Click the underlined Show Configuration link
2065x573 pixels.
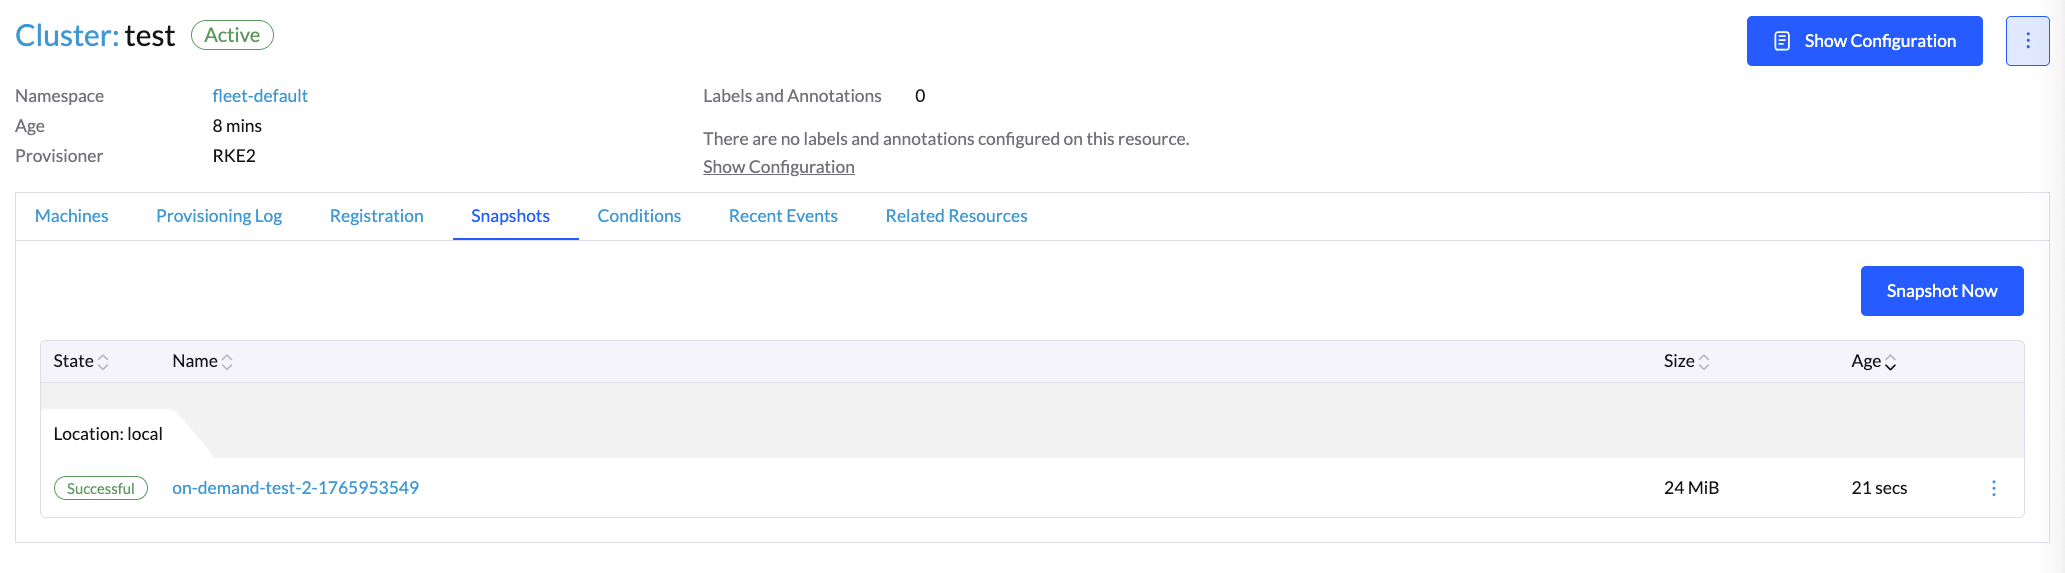[778, 167]
